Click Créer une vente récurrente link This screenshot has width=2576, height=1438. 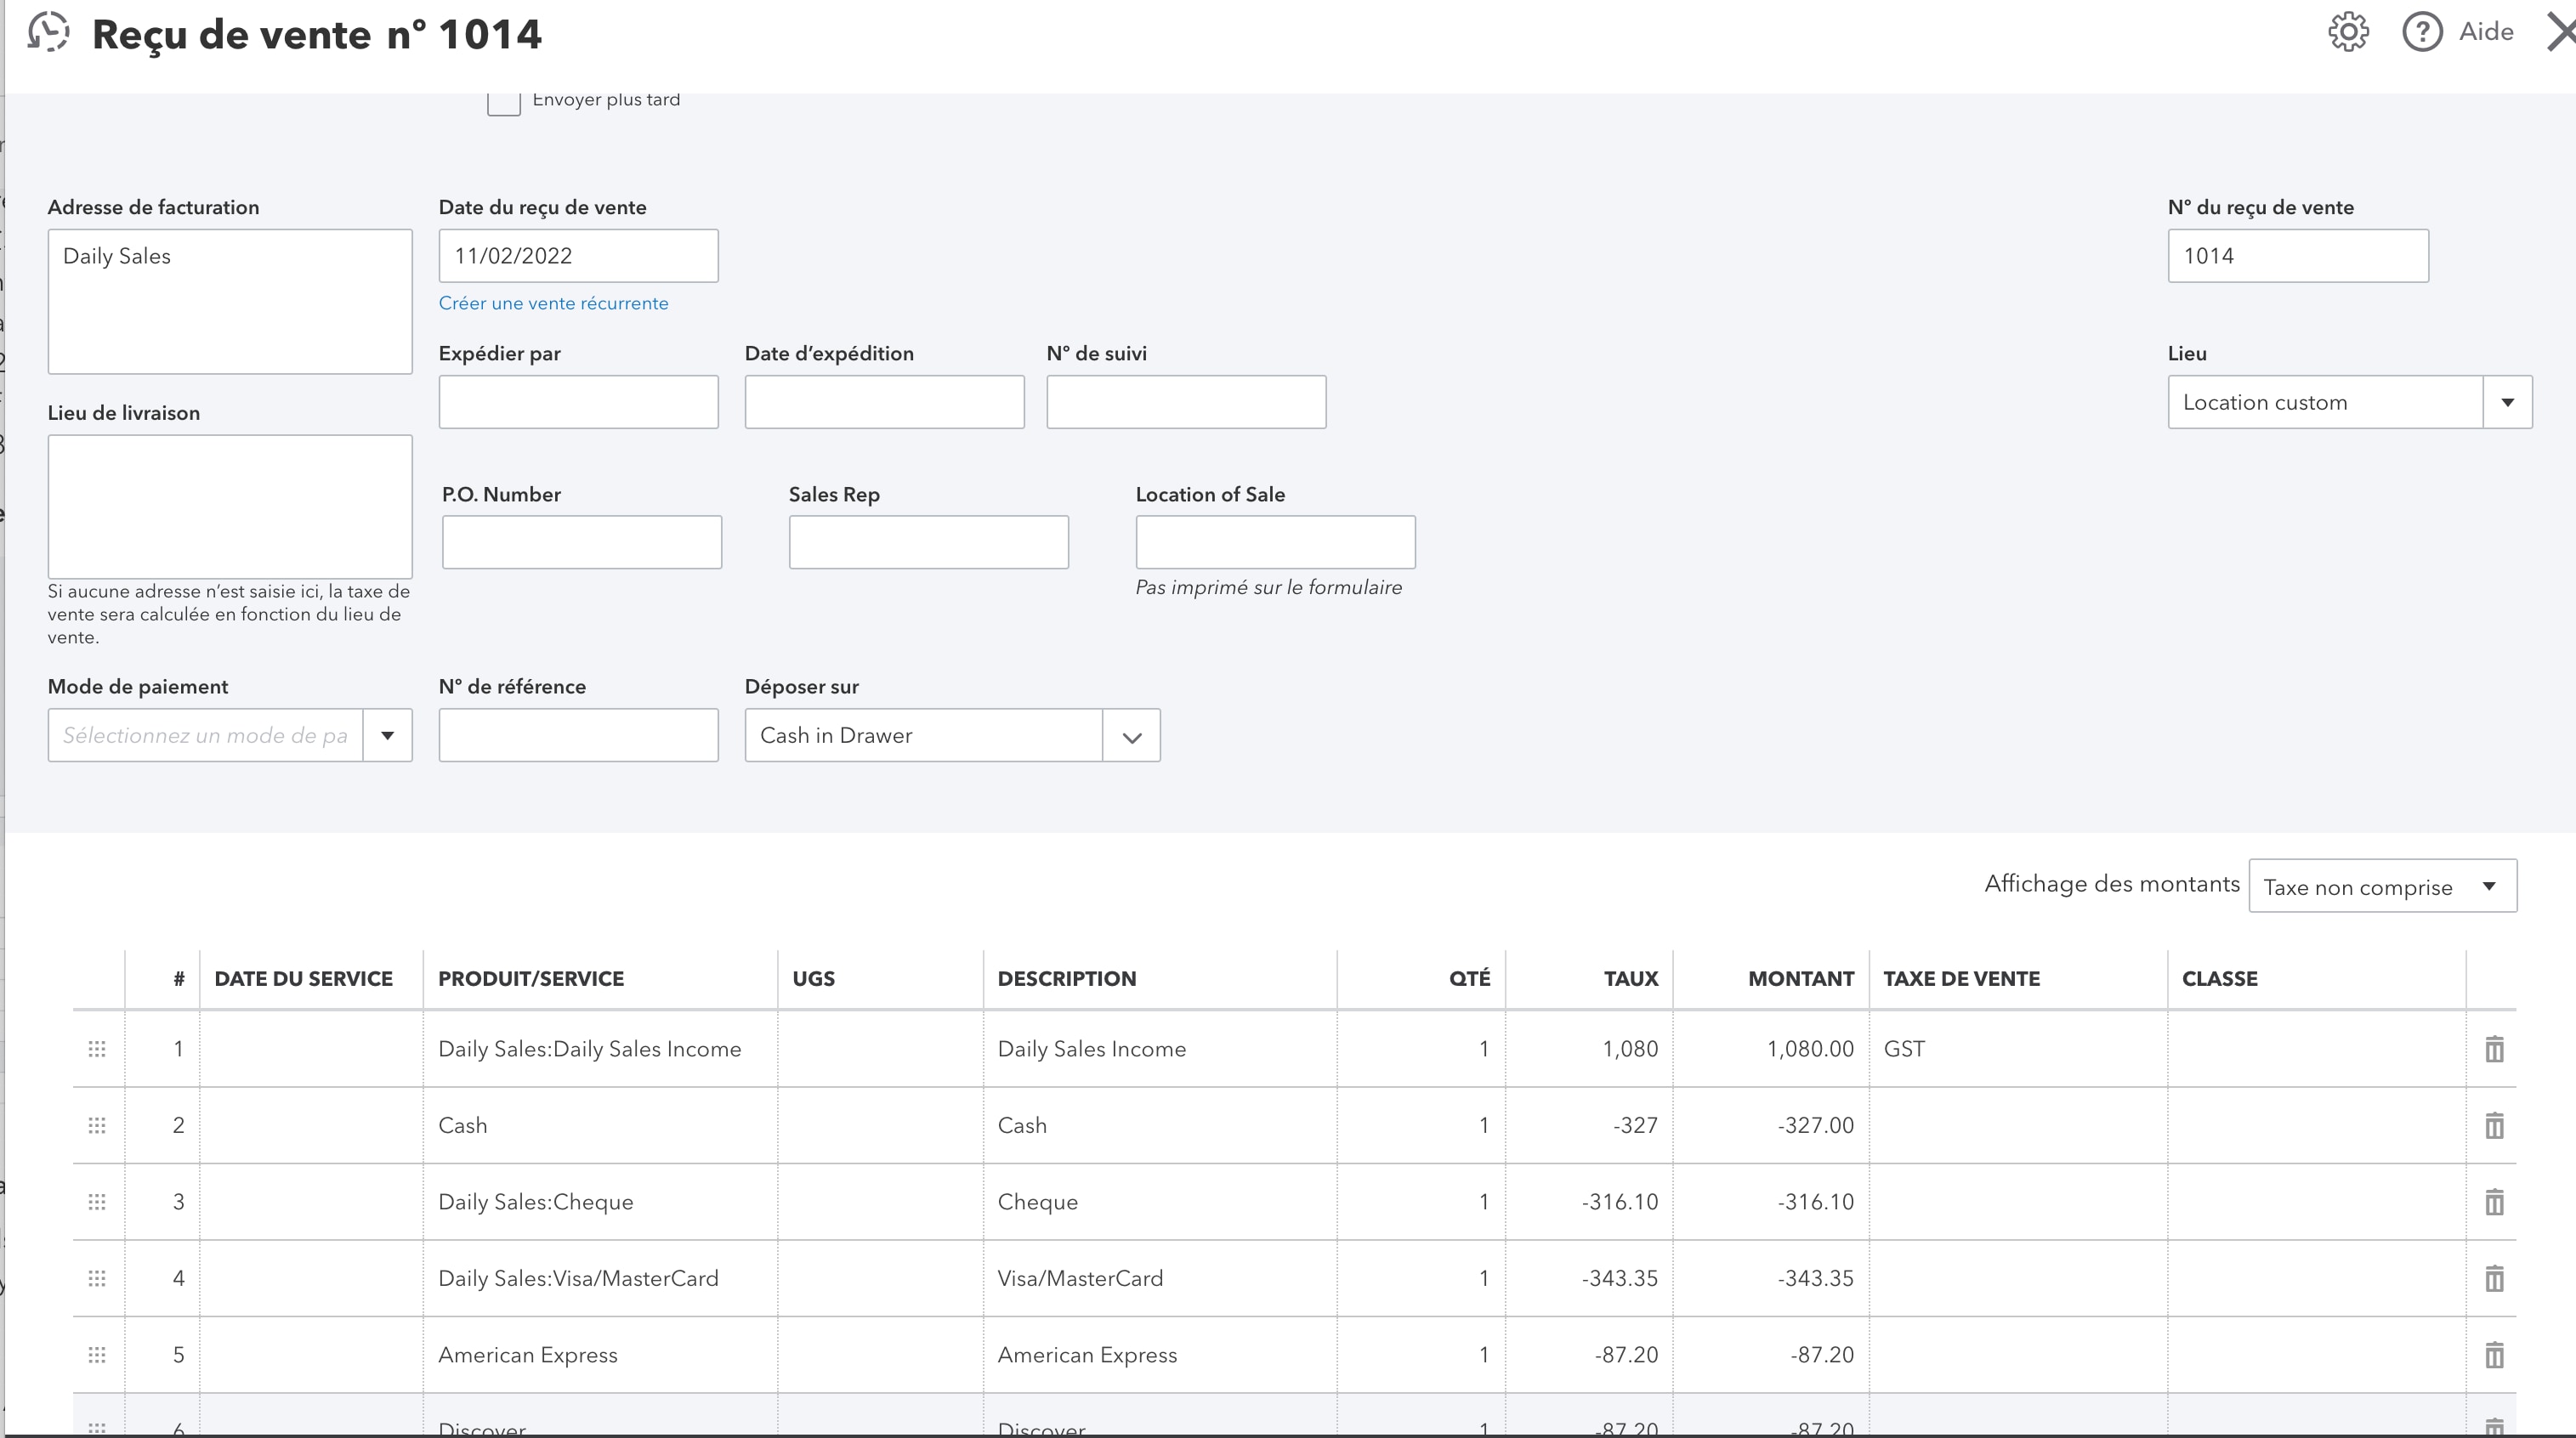553,303
